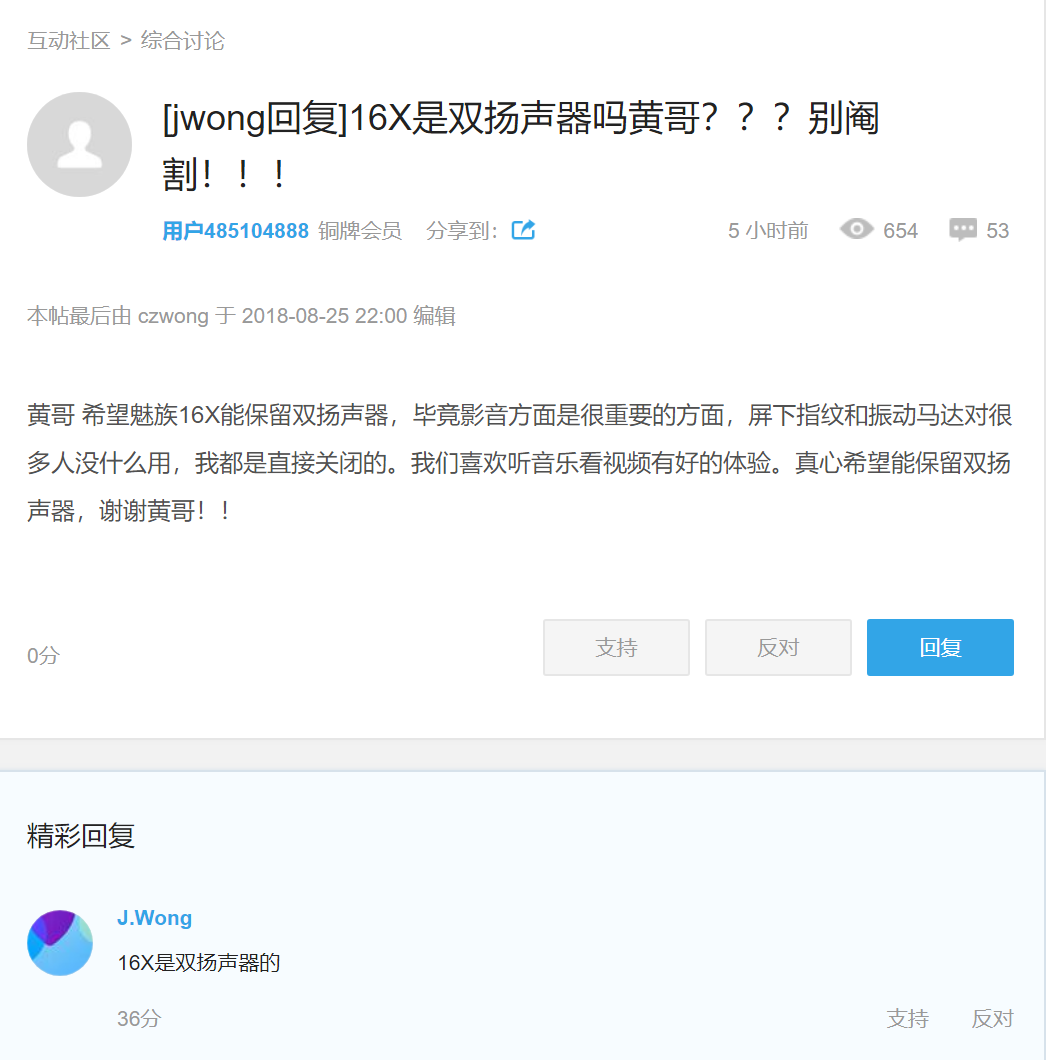Support J.Wong's reply with 支持
This screenshot has height=1060, width=1046.
coord(907,1018)
